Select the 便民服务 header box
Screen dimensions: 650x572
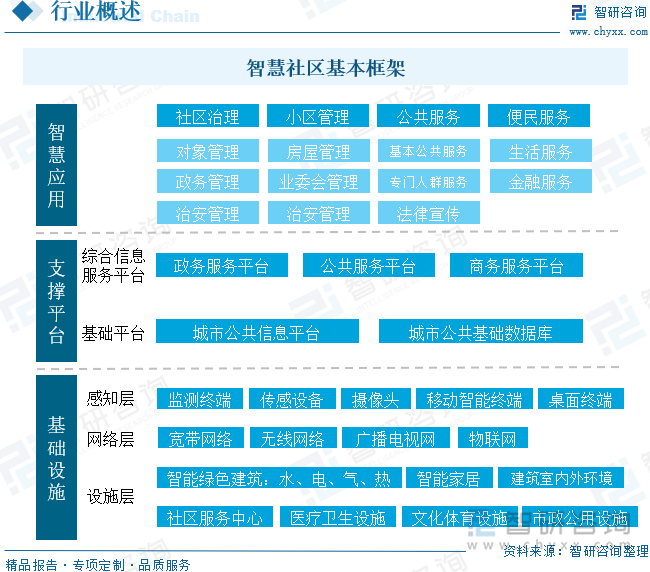[539, 116]
